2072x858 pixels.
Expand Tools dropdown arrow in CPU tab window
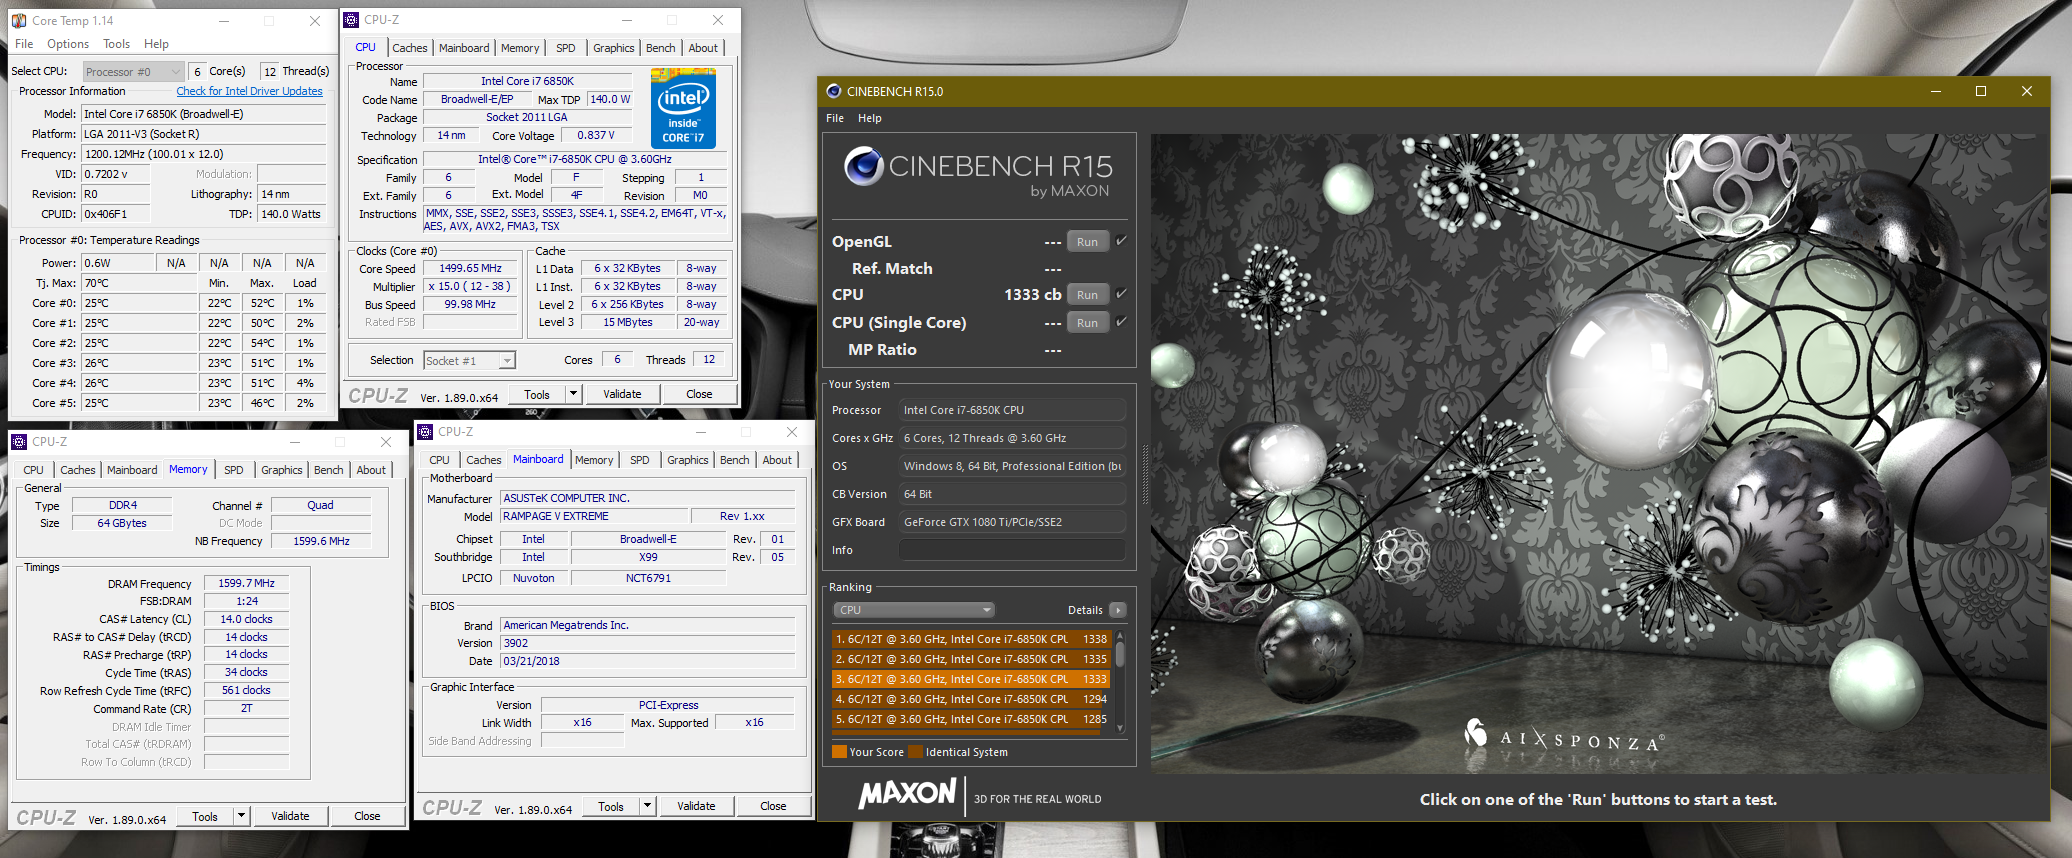(574, 394)
